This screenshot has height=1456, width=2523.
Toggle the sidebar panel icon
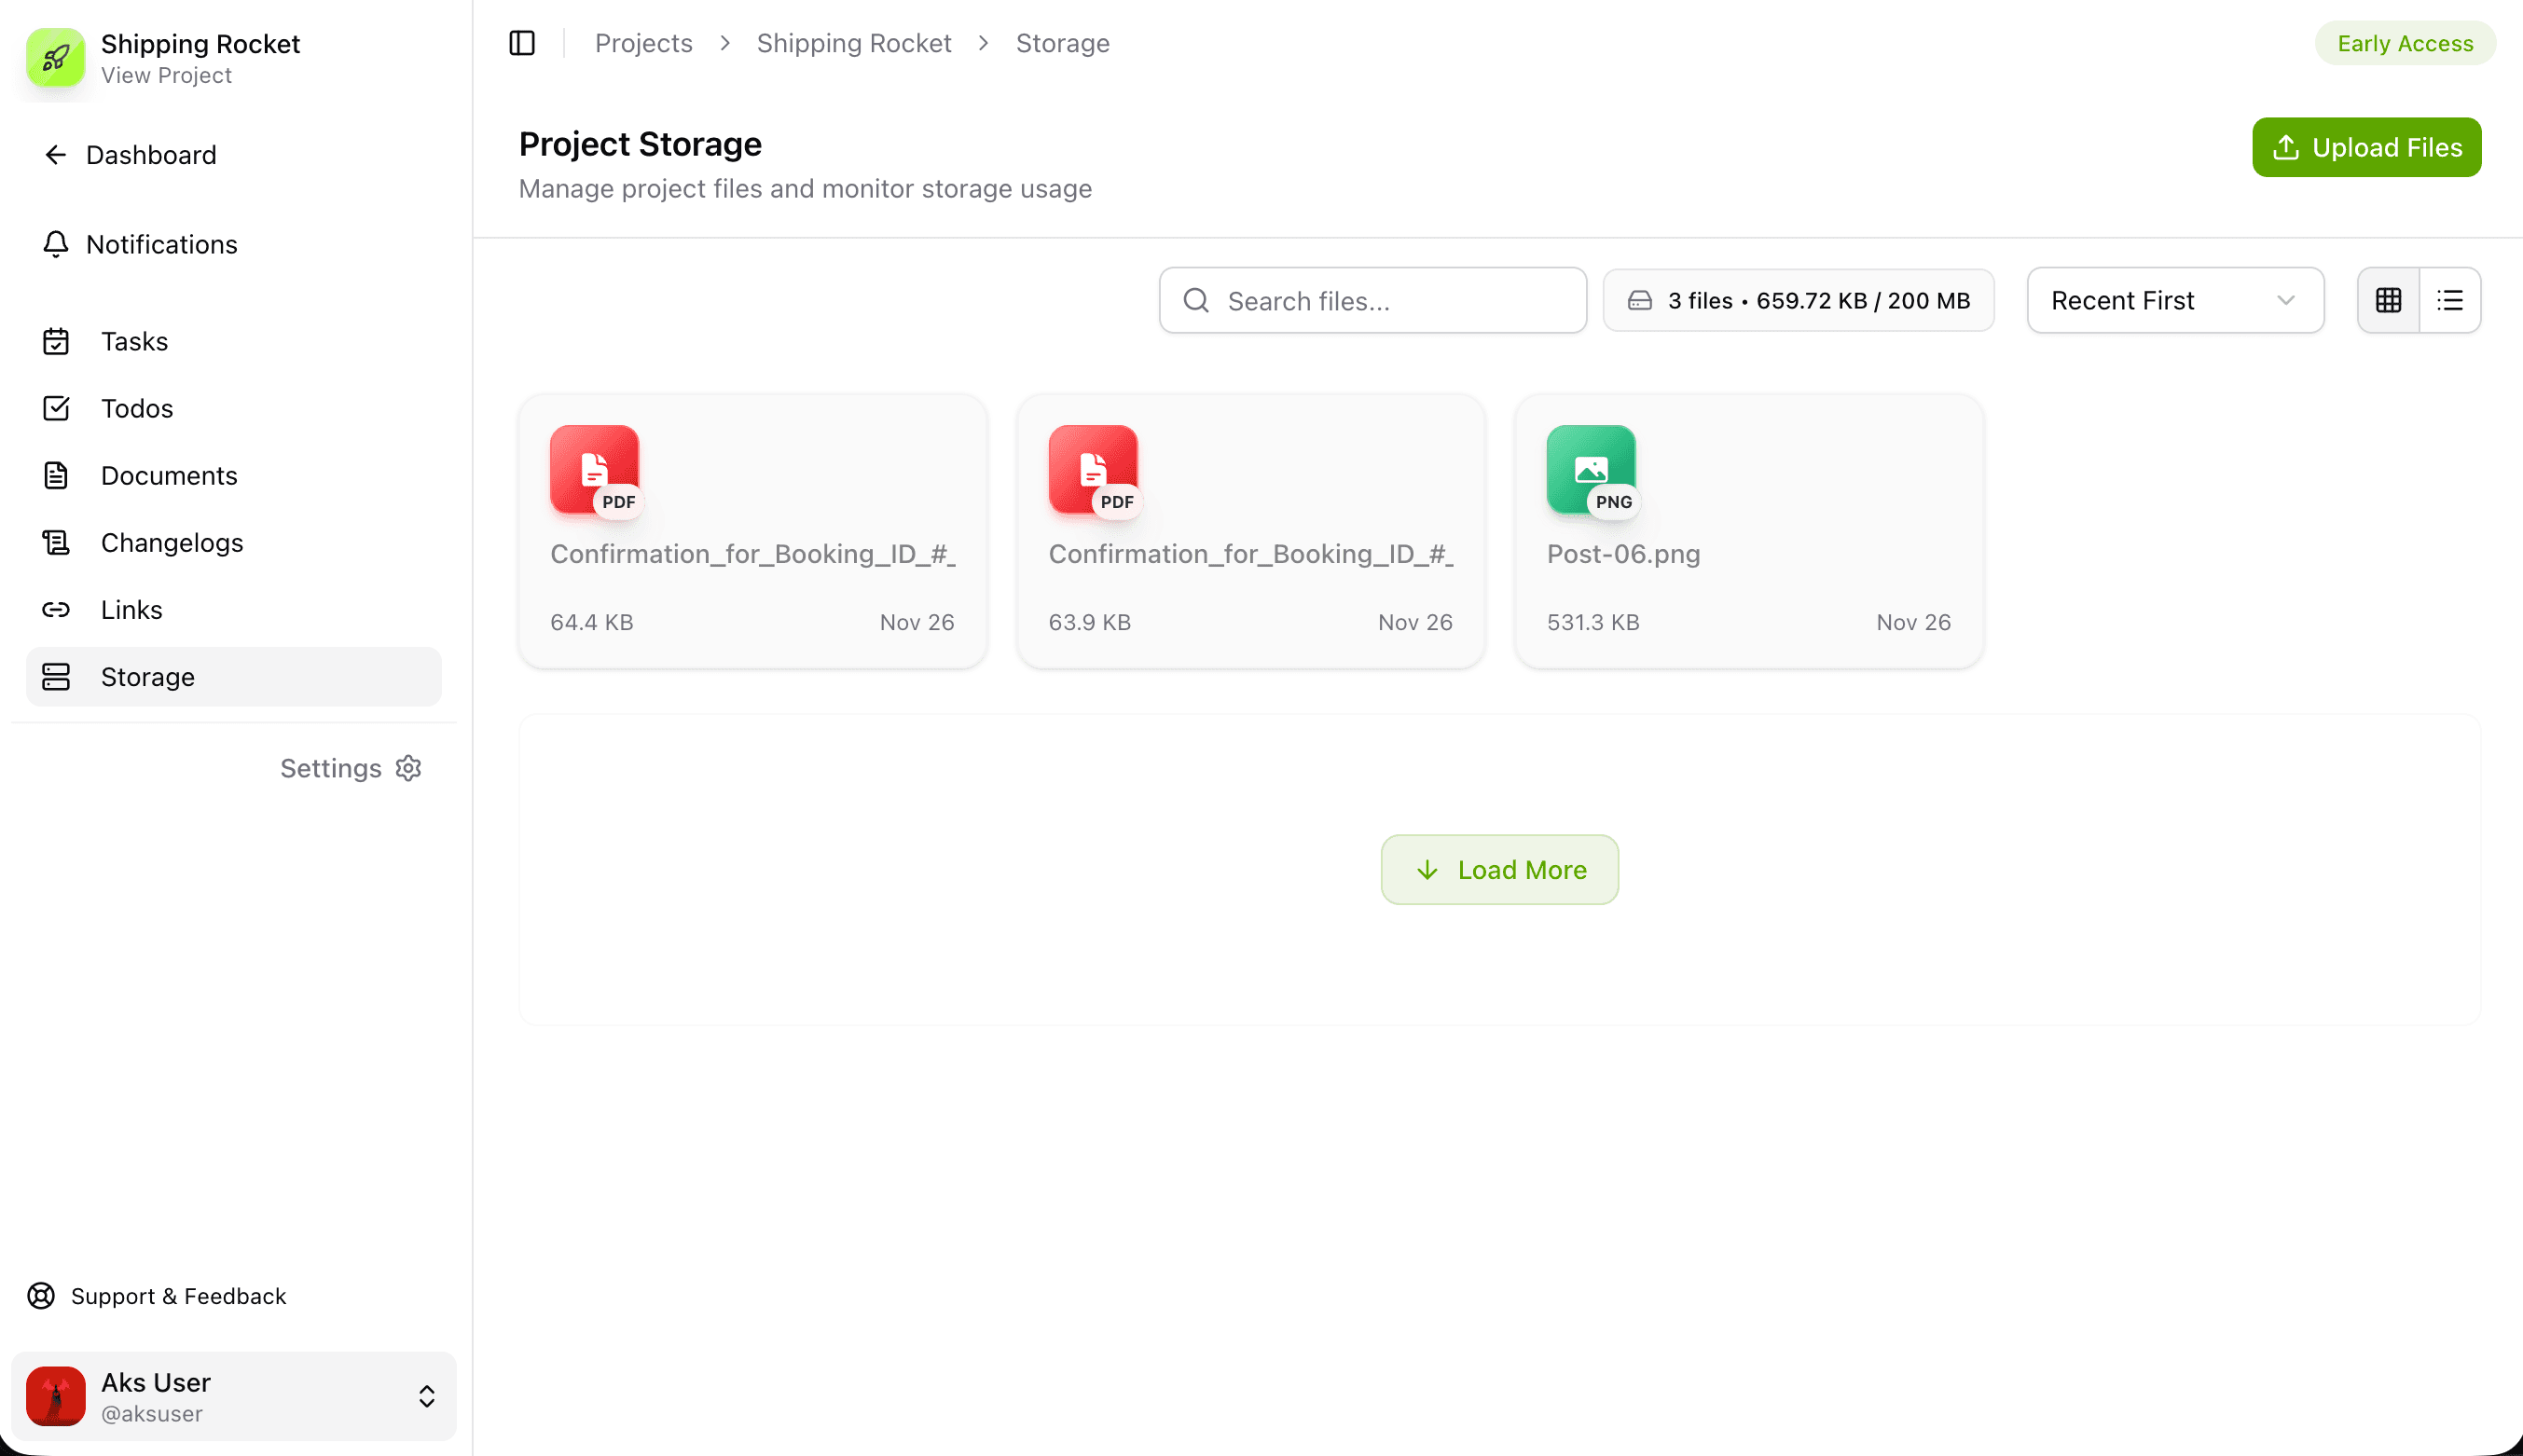(x=522, y=43)
